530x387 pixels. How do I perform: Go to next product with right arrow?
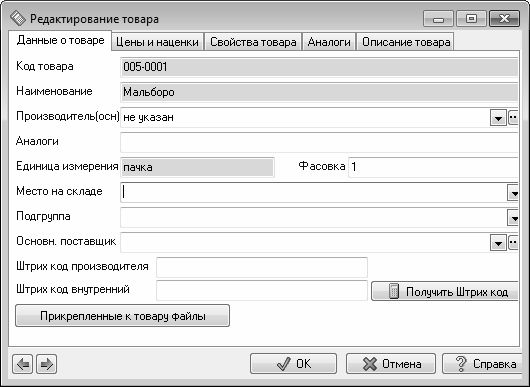point(46,364)
